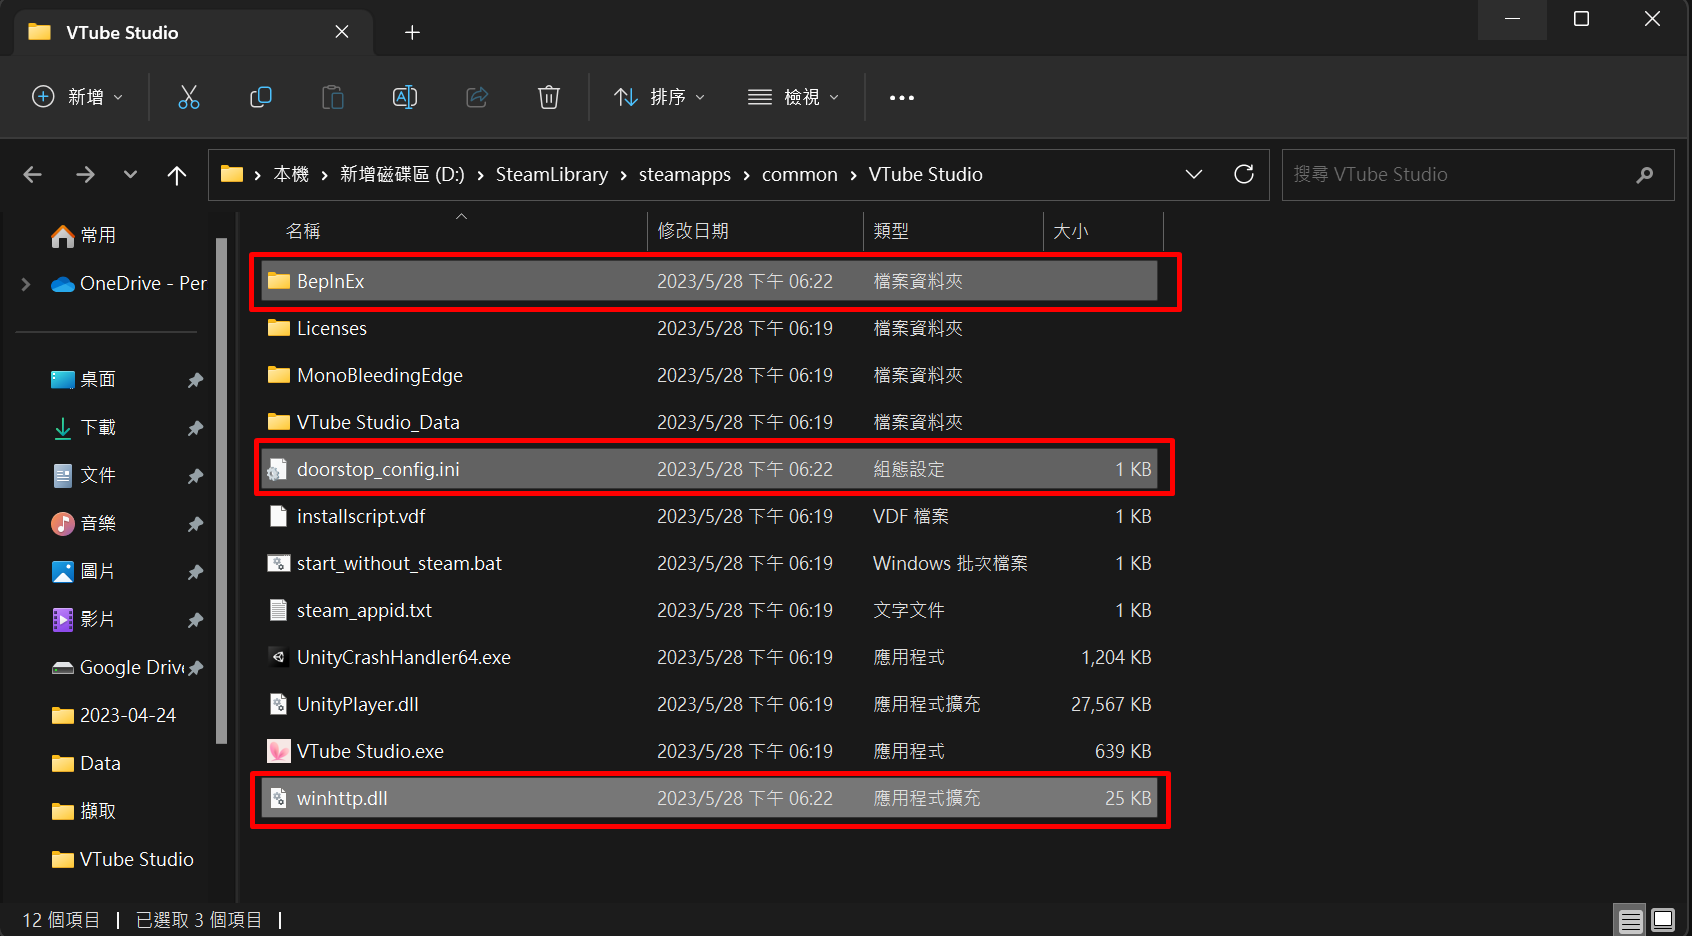Open the three-dot more options menu

click(x=902, y=97)
